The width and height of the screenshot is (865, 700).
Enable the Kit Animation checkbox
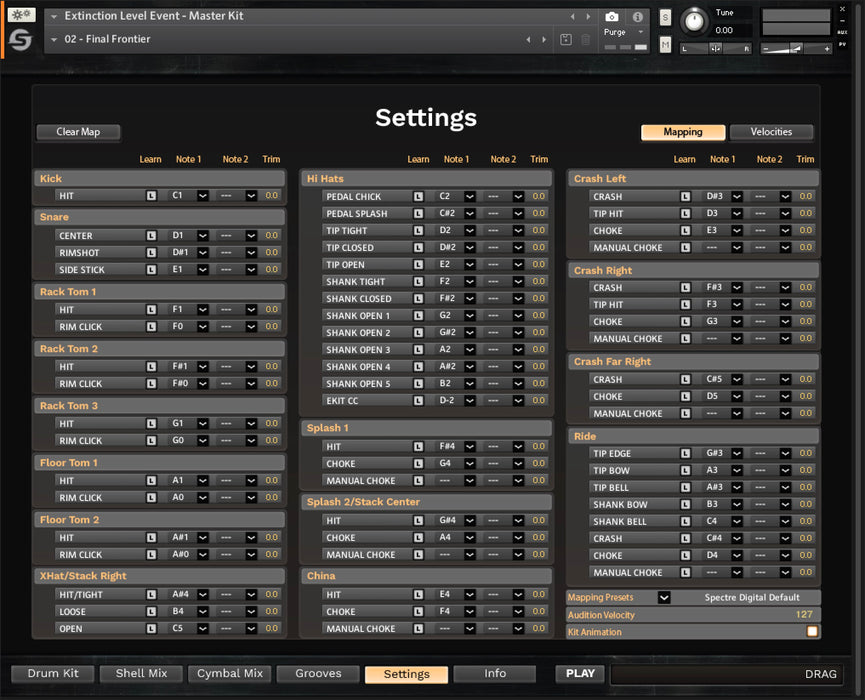tap(812, 632)
